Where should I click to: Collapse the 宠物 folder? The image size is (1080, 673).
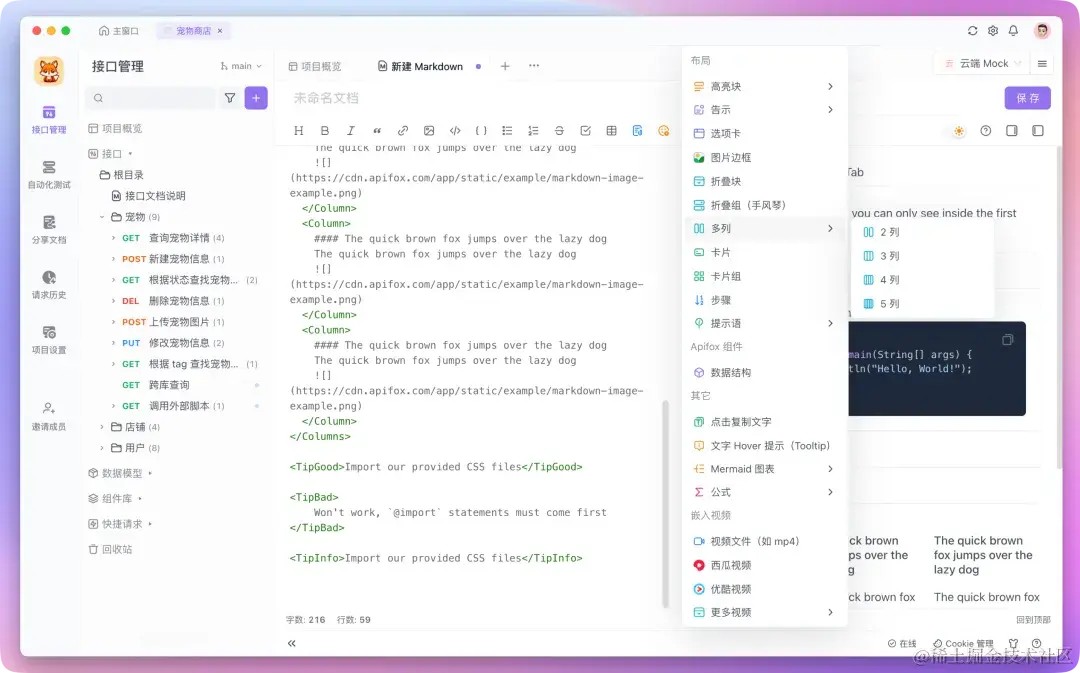point(102,217)
